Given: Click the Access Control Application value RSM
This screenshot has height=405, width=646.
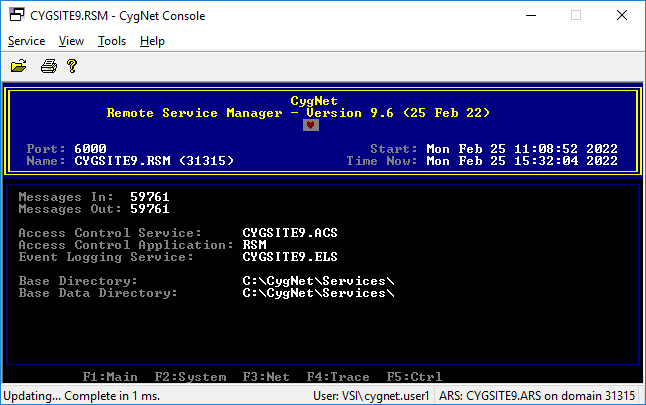Looking at the screenshot, I should pos(254,244).
